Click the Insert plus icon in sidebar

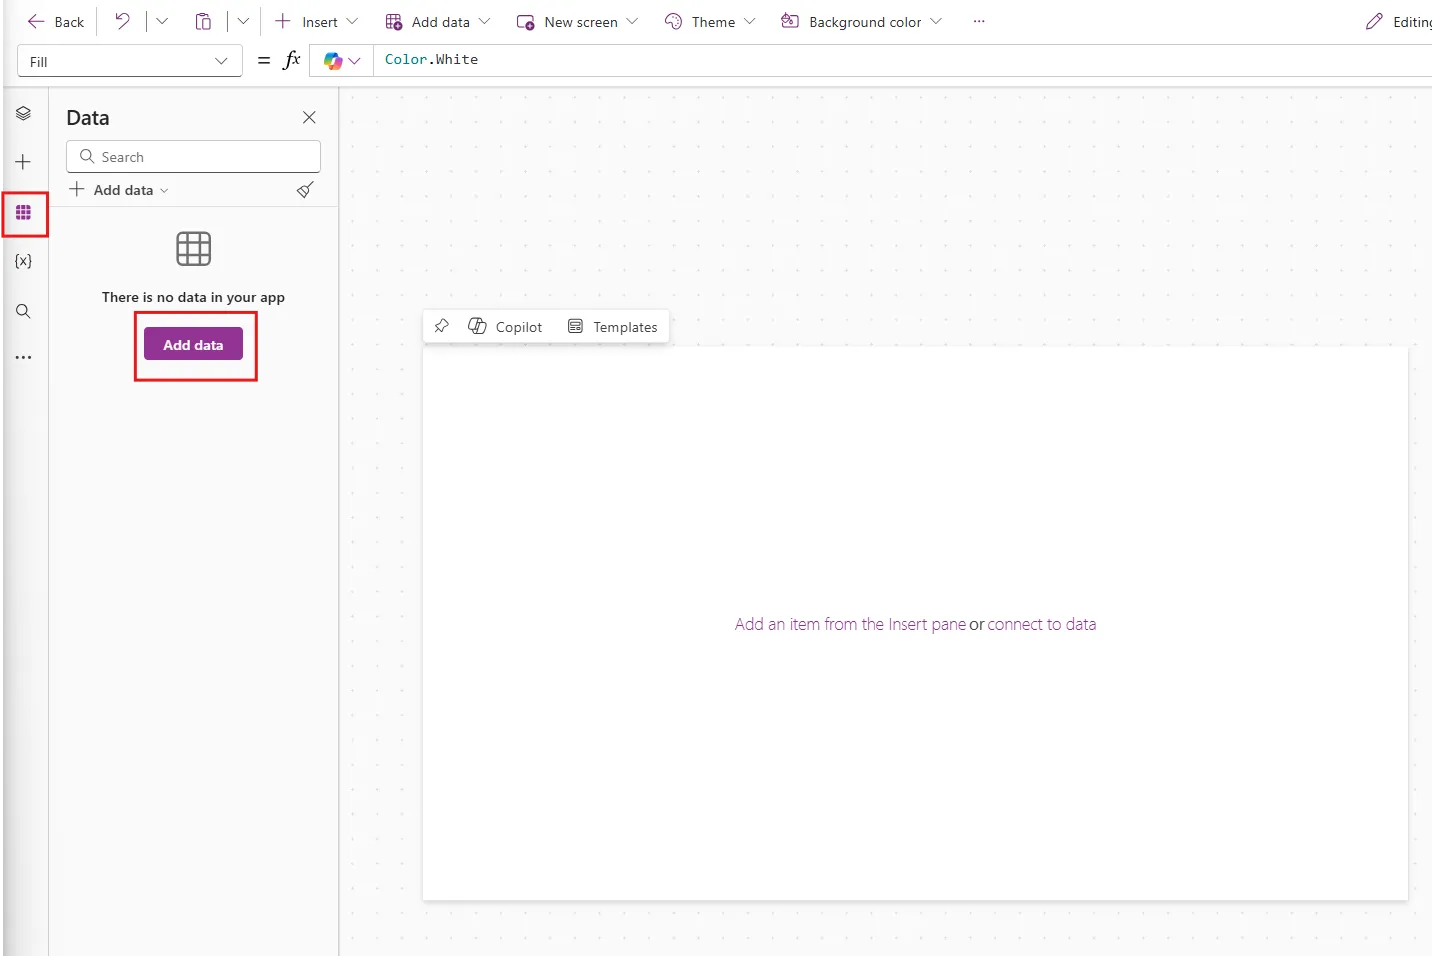point(23,162)
